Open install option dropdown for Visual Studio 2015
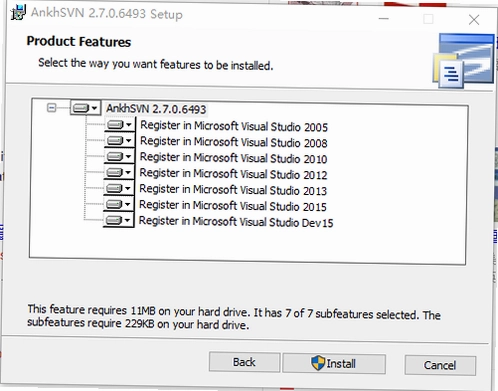Viewport: 498px width, 391px height. (x=119, y=204)
